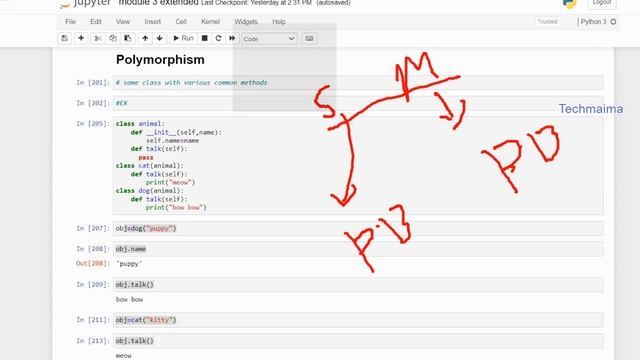
Task: Click the bow bow output text
Action: pyautogui.click(x=129, y=299)
